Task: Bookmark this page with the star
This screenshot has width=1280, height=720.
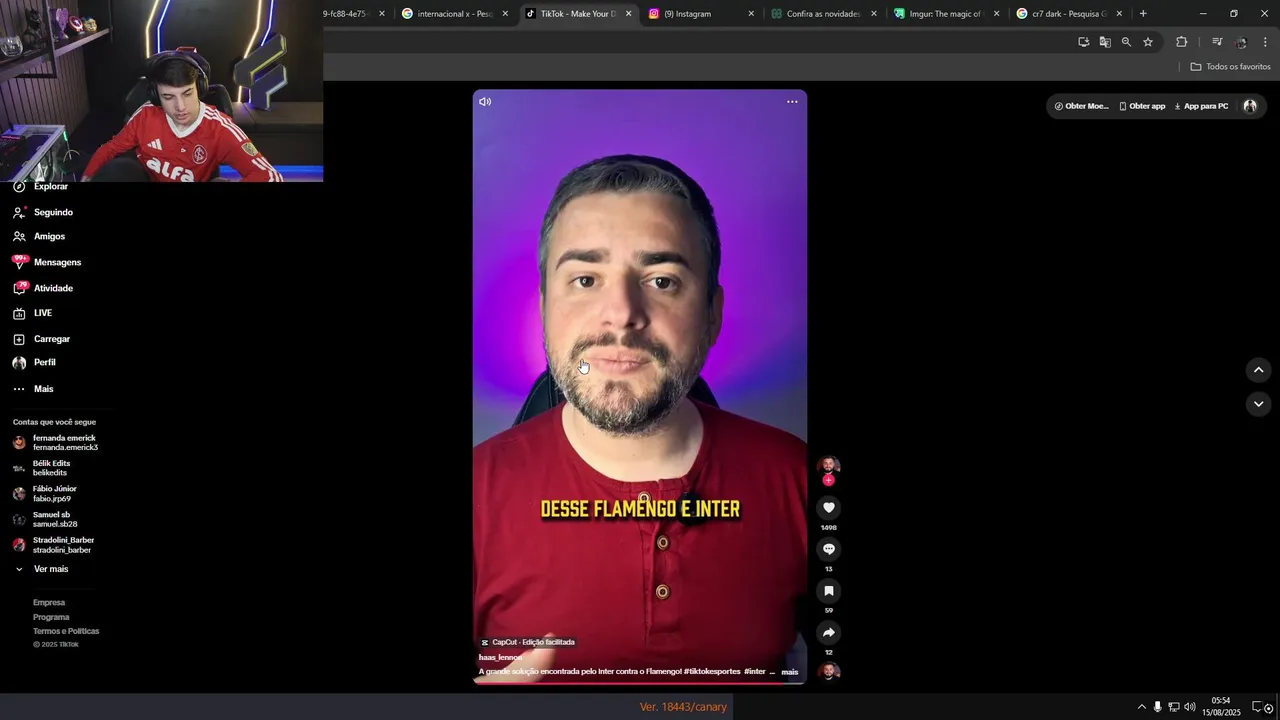Action: click(1148, 42)
